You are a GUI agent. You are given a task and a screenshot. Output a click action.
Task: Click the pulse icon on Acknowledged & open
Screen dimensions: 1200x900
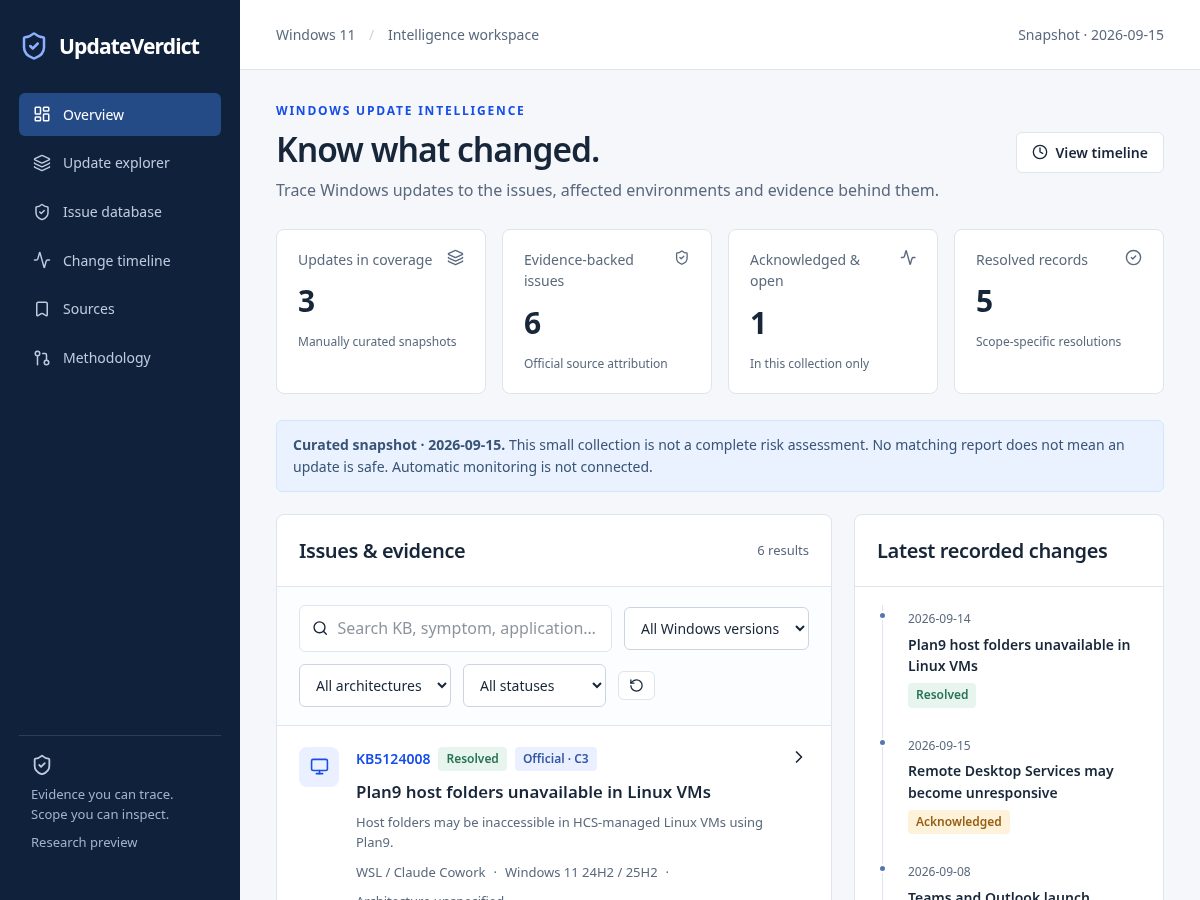point(908,257)
